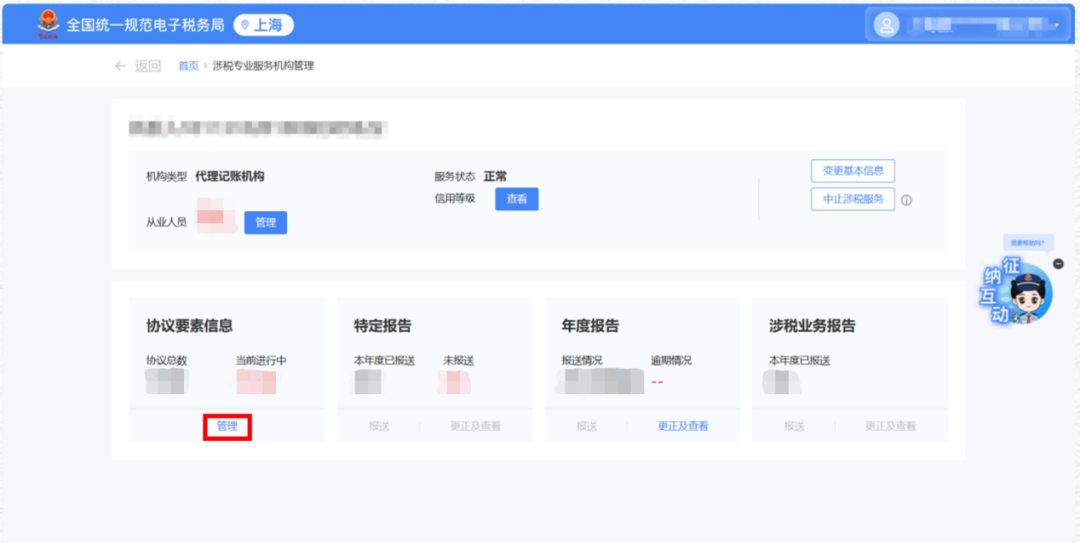Open the 首页 breadcrumb link
This screenshot has height=543, width=1080.
pyautogui.click(x=188, y=66)
